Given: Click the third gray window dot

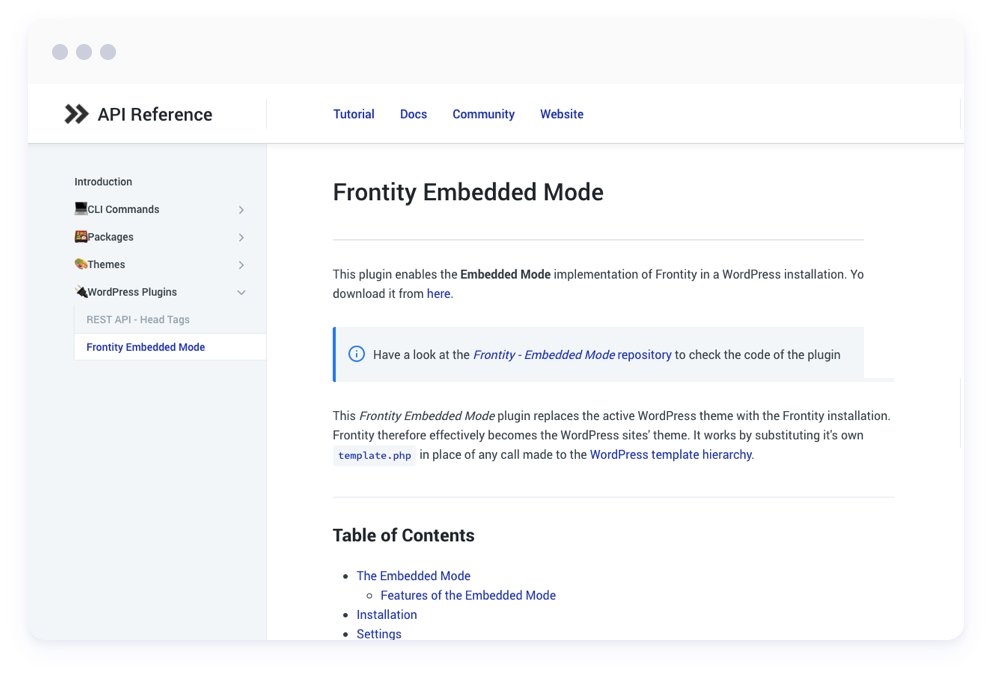Looking at the screenshot, I should (x=108, y=52).
